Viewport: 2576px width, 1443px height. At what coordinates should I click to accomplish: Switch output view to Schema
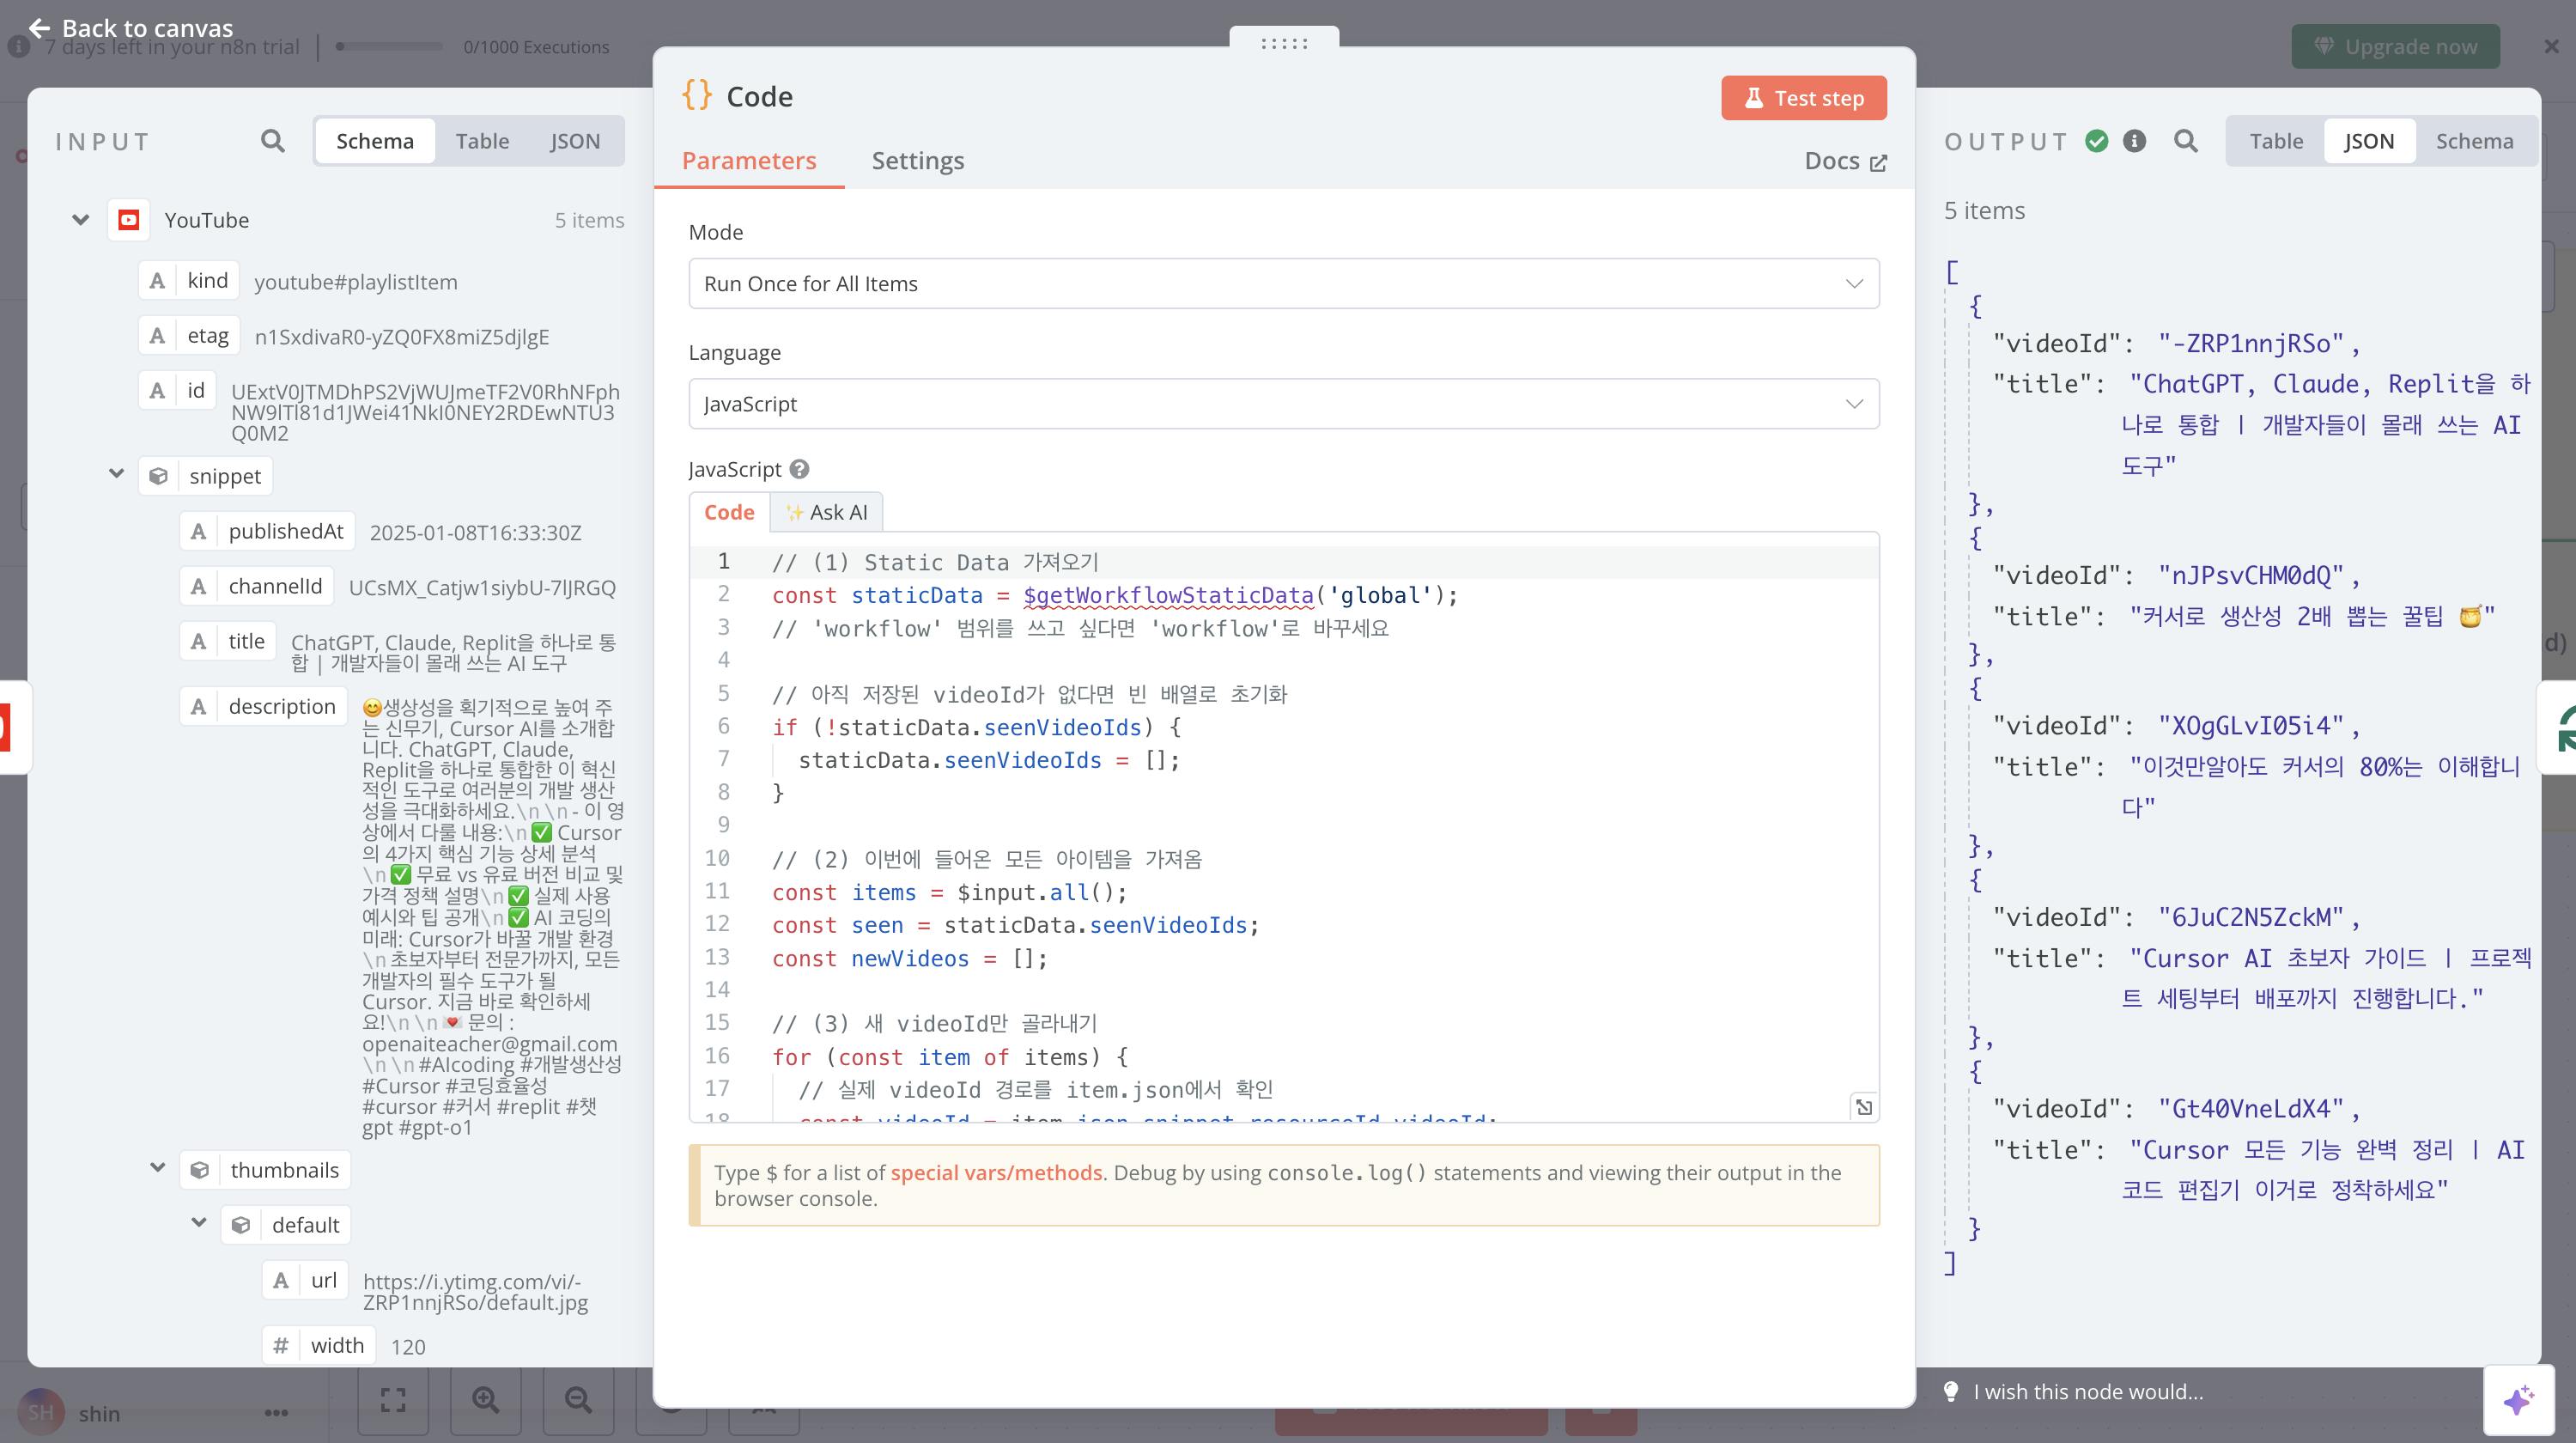pyautogui.click(x=2473, y=141)
